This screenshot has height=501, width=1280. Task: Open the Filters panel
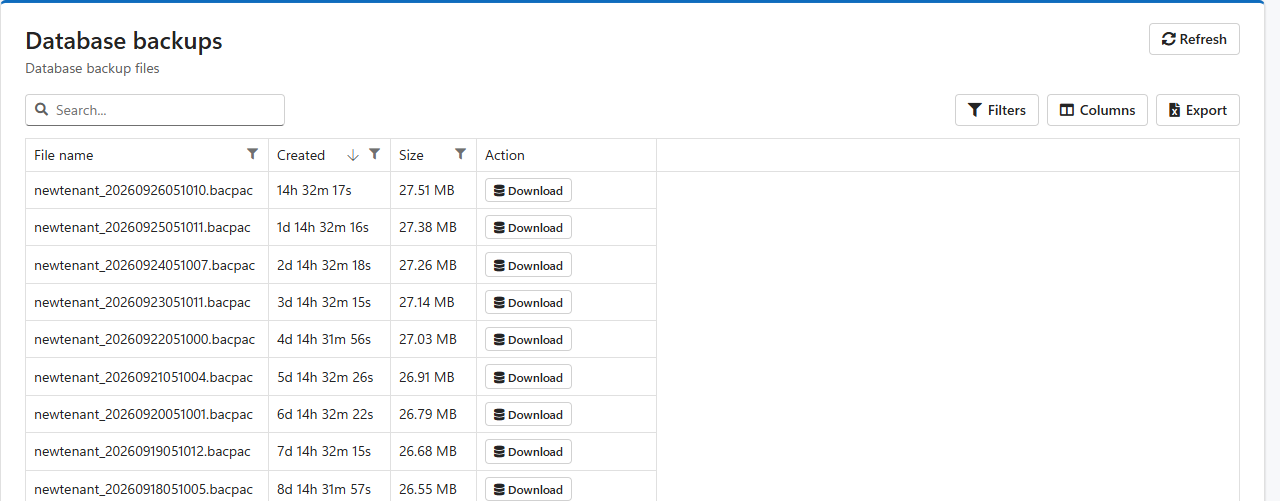[x=997, y=110]
